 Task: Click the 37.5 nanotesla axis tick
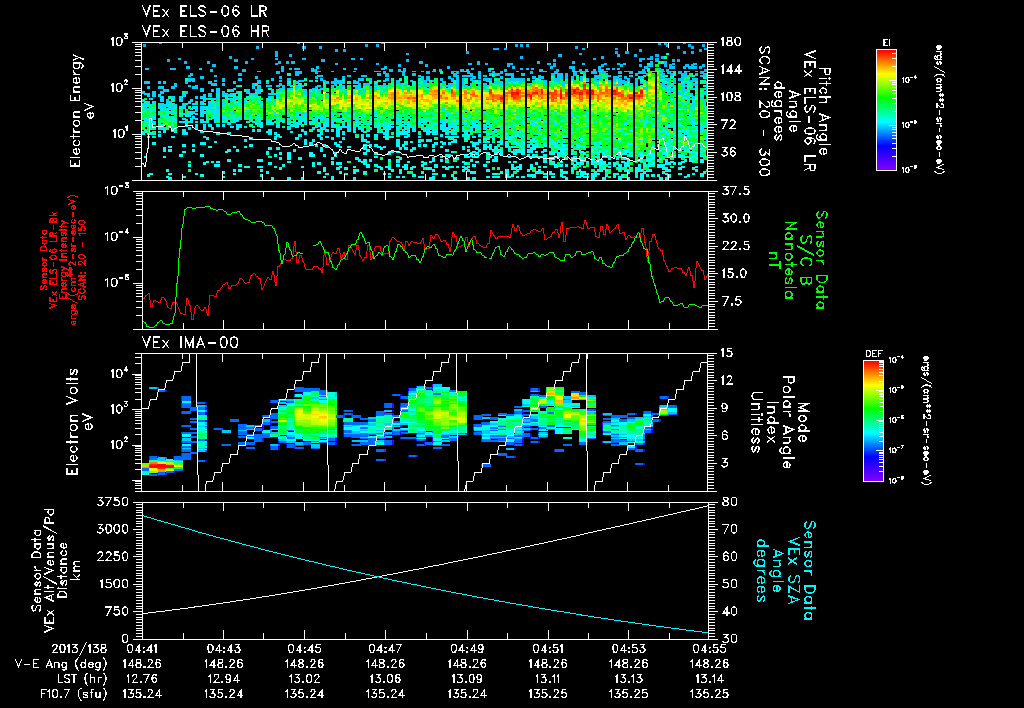(735, 191)
